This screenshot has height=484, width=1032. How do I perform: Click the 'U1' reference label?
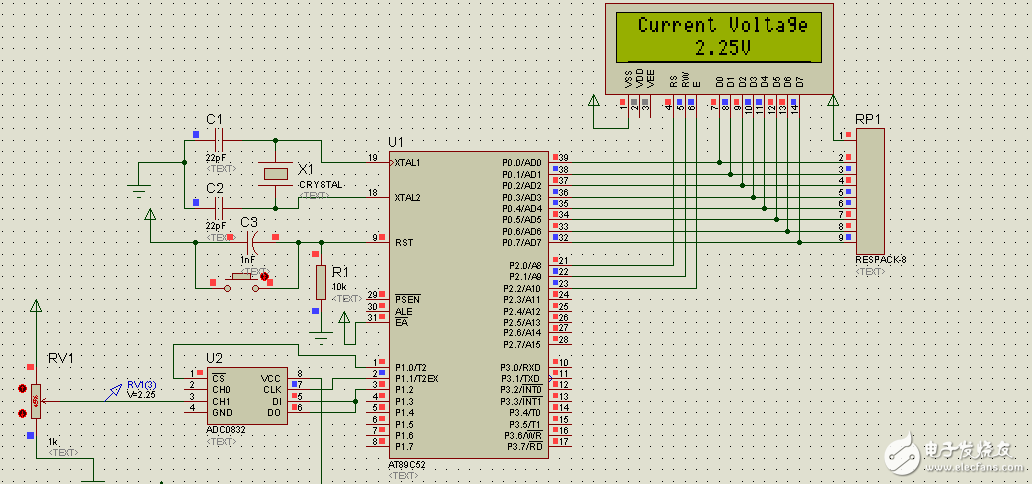tap(397, 142)
